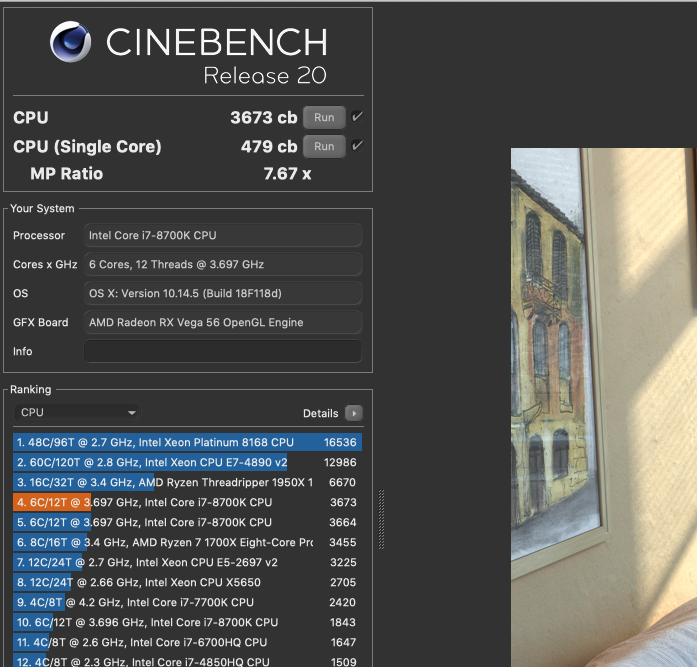
Task: Select ranking row 5 i7-8700K scoring 3664
Action: tap(187, 522)
